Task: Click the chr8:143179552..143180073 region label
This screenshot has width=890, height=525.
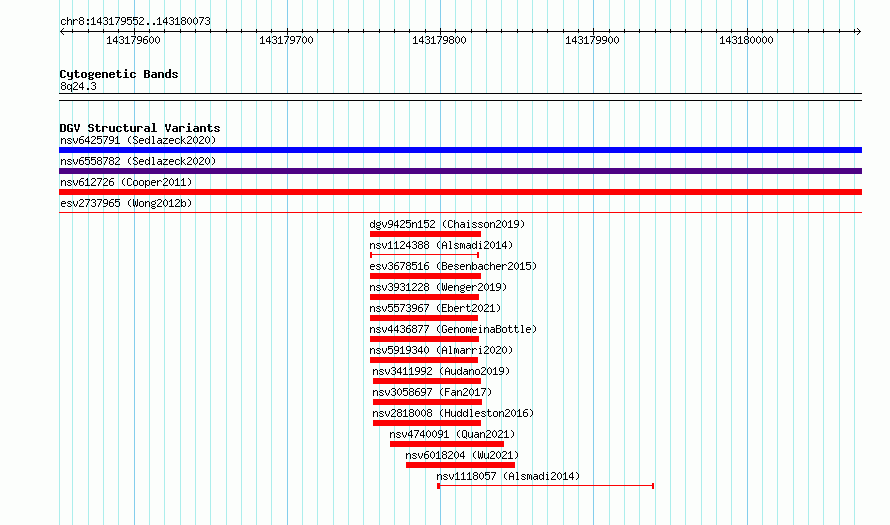Action: tap(135, 21)
